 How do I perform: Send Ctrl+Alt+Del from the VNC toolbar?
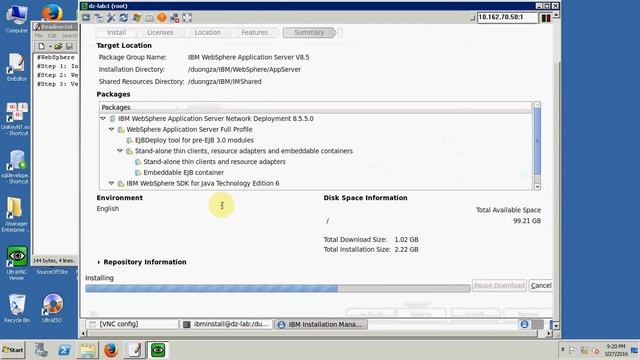[86, 18]
